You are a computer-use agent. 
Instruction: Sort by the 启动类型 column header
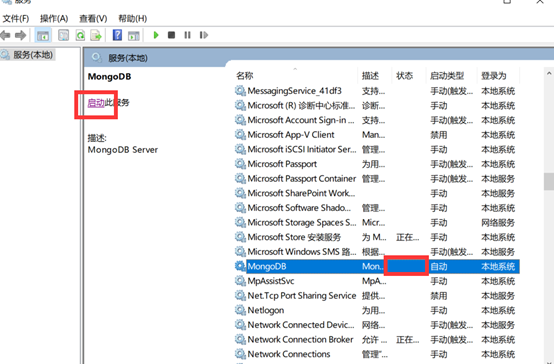click(x=447, y=76)
